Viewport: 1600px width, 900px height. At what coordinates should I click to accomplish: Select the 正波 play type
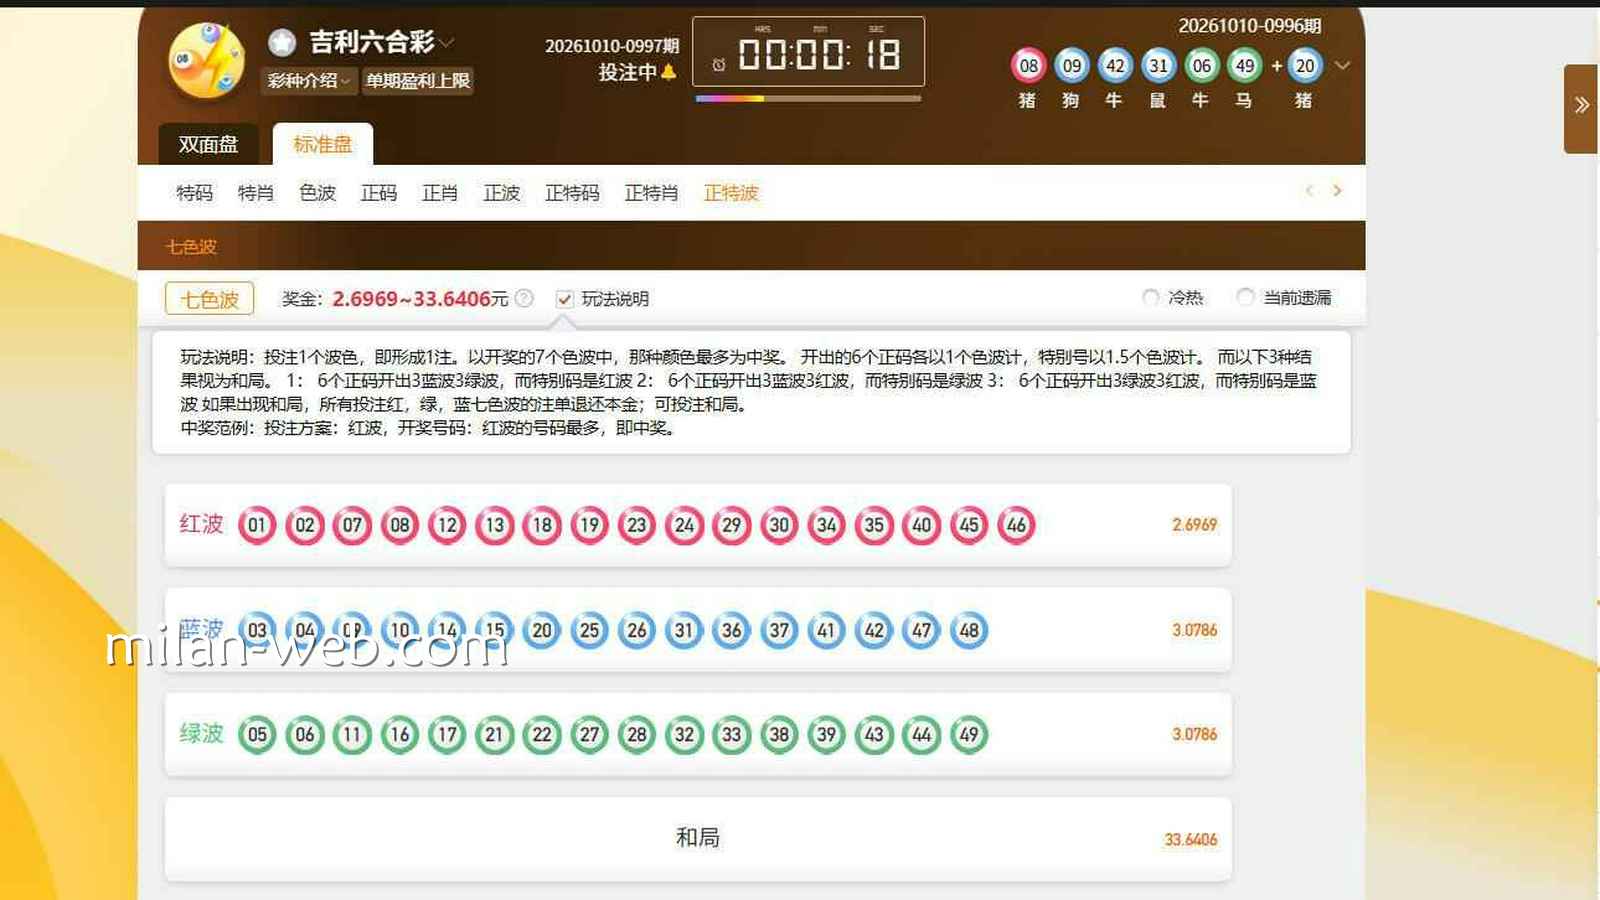click(x=502, y=193)
